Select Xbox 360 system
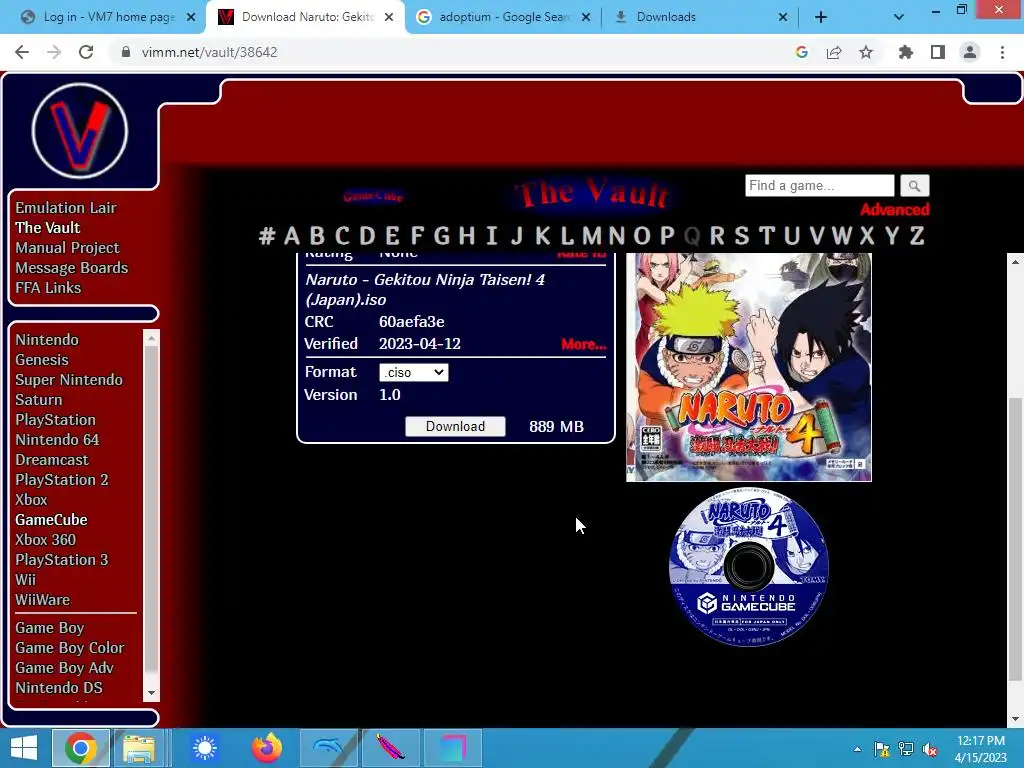This screenshot has width=1024, height=768. (45, 540)
